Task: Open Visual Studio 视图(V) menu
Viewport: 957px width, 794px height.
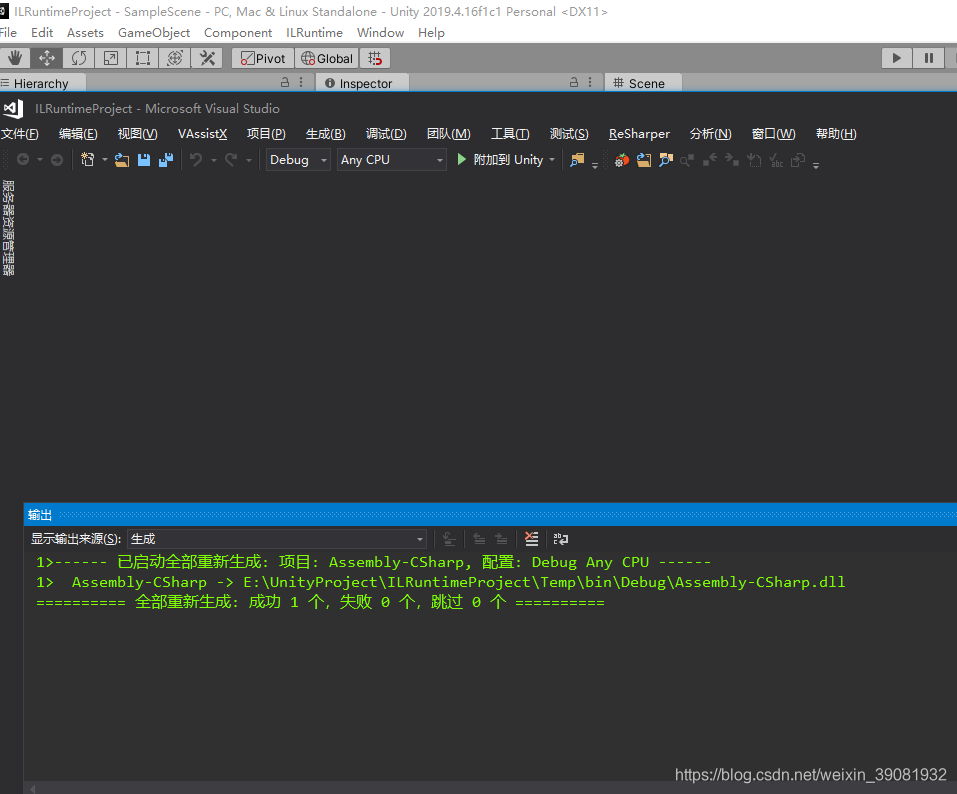Action: (137, 134)
